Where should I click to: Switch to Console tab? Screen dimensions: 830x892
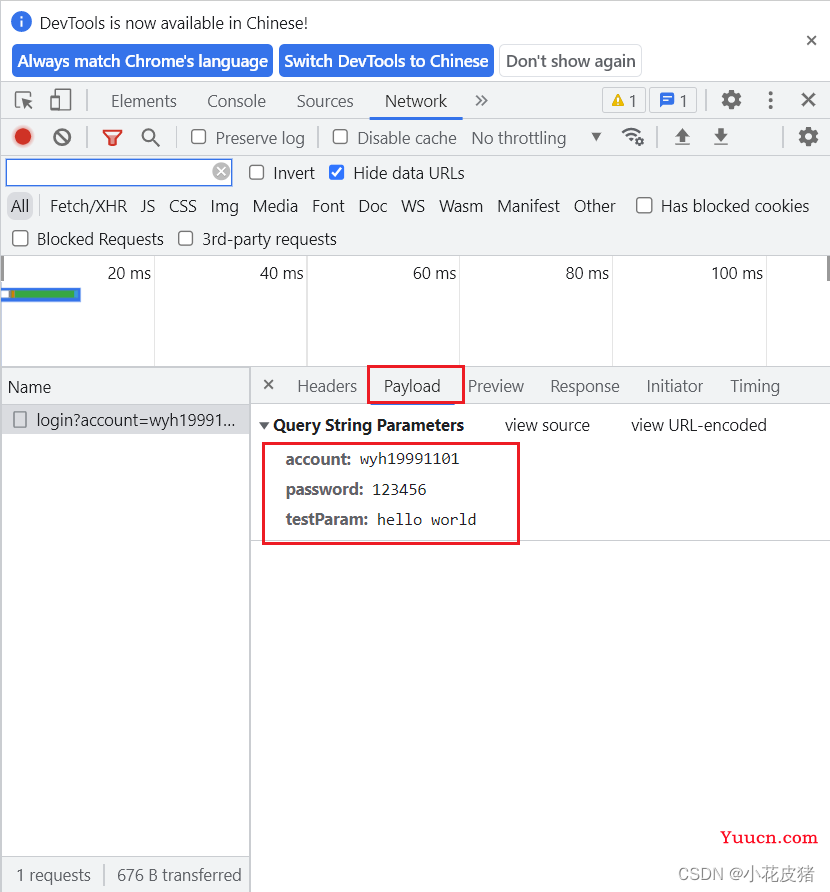coord(236,101)
